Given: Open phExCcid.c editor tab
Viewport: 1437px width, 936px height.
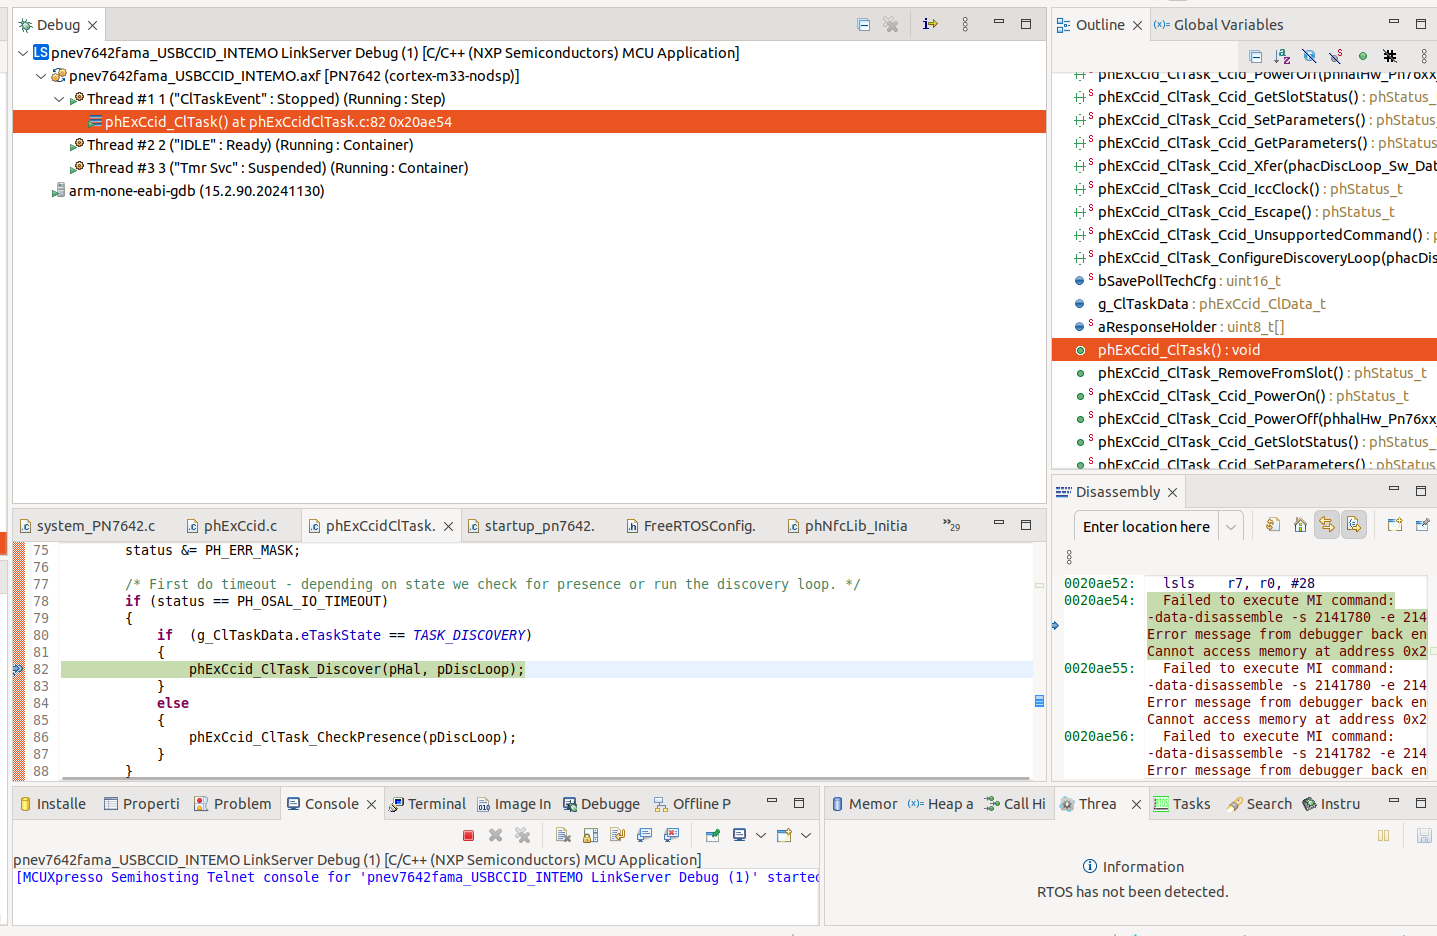Looking at the screenshot, I should [x=232, y=526].
